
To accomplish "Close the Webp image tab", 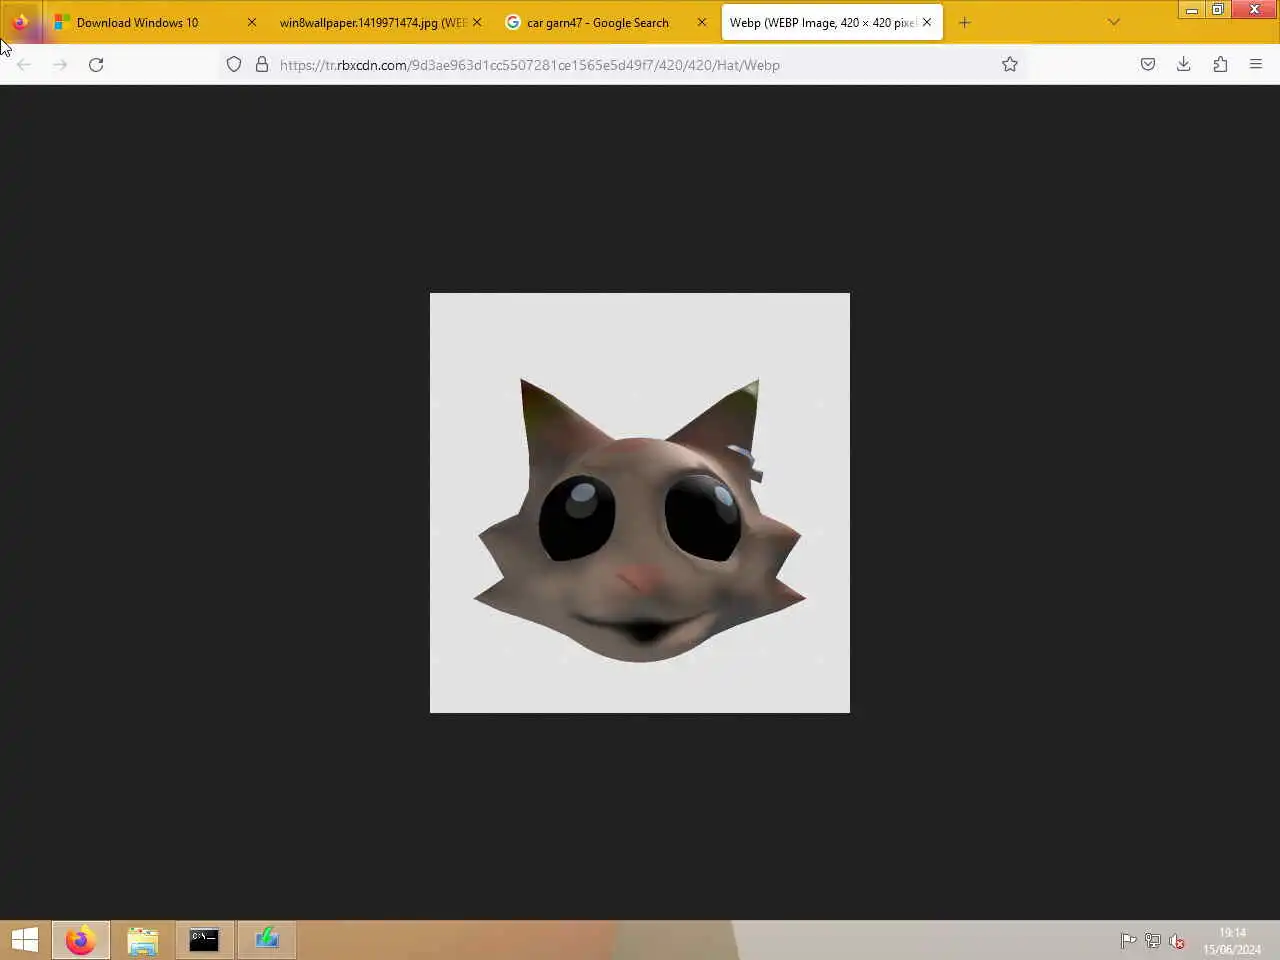I will tap(927, 22).
